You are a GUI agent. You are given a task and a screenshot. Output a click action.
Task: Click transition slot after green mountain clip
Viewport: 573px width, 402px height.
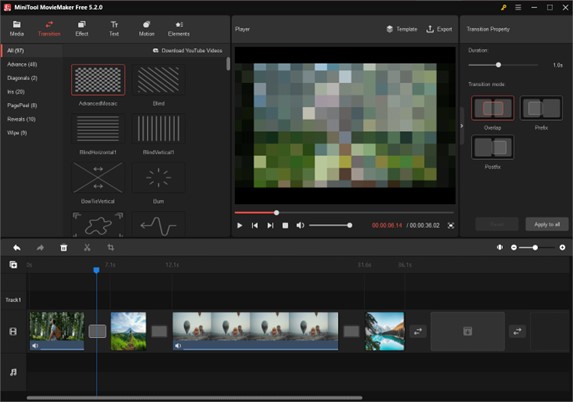pos(159,331)
